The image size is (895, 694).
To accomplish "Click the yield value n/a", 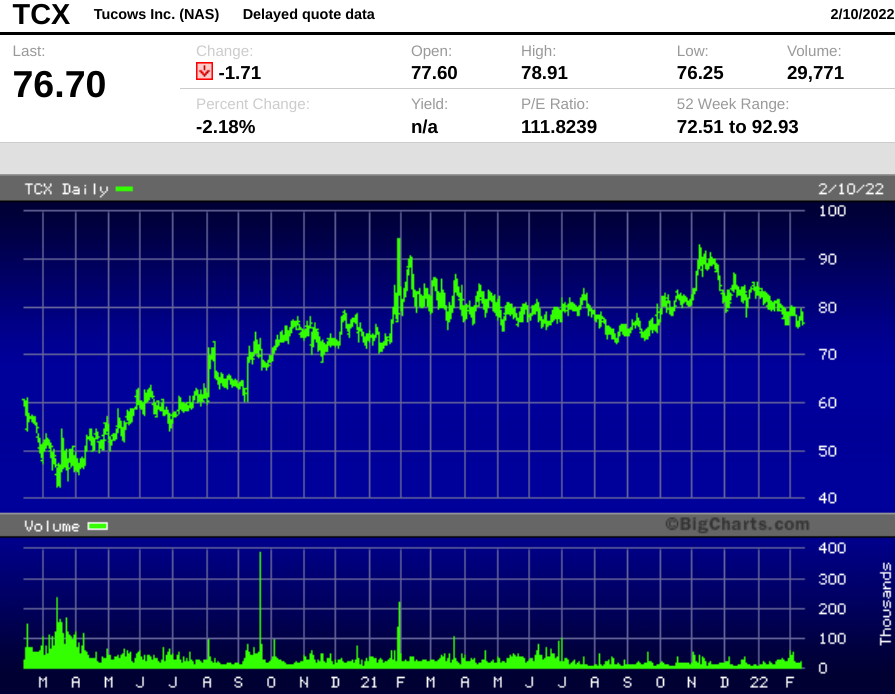I will 425,126.
